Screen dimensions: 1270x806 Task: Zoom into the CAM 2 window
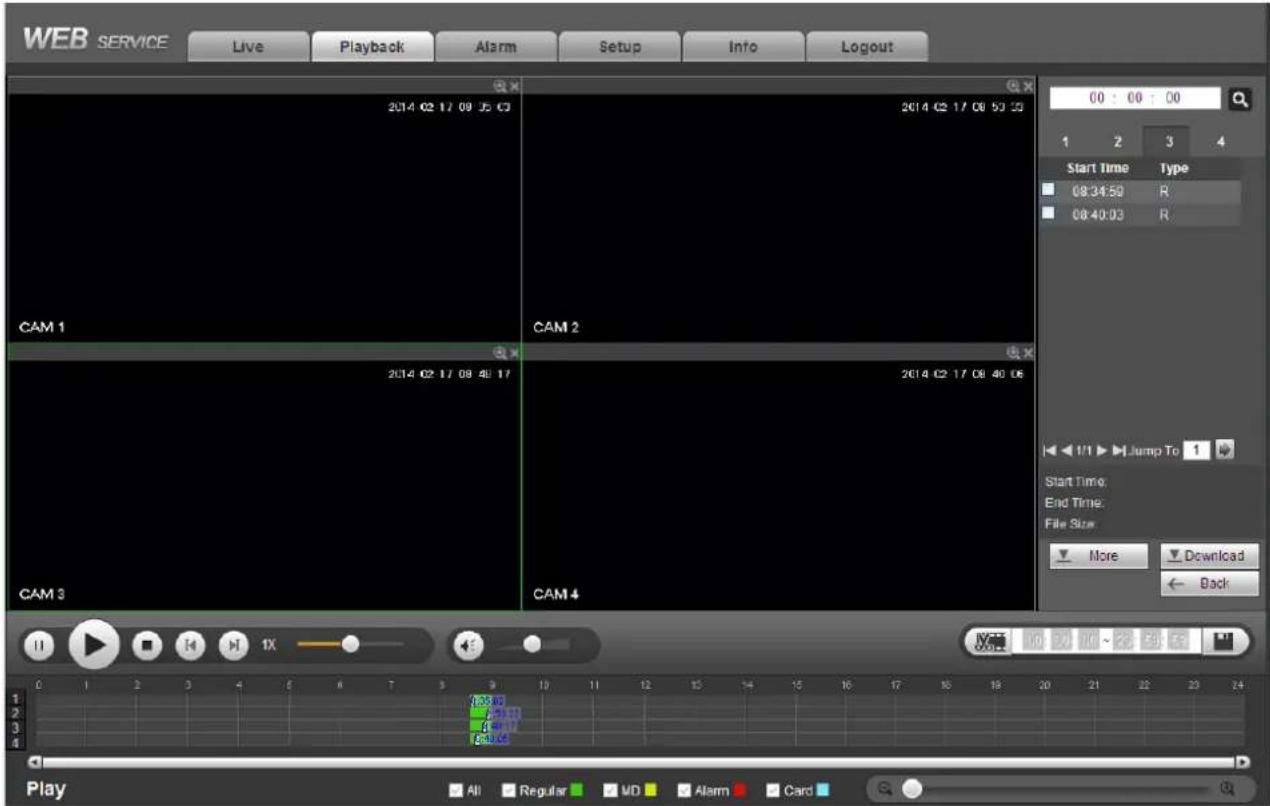click(1013, 87)
